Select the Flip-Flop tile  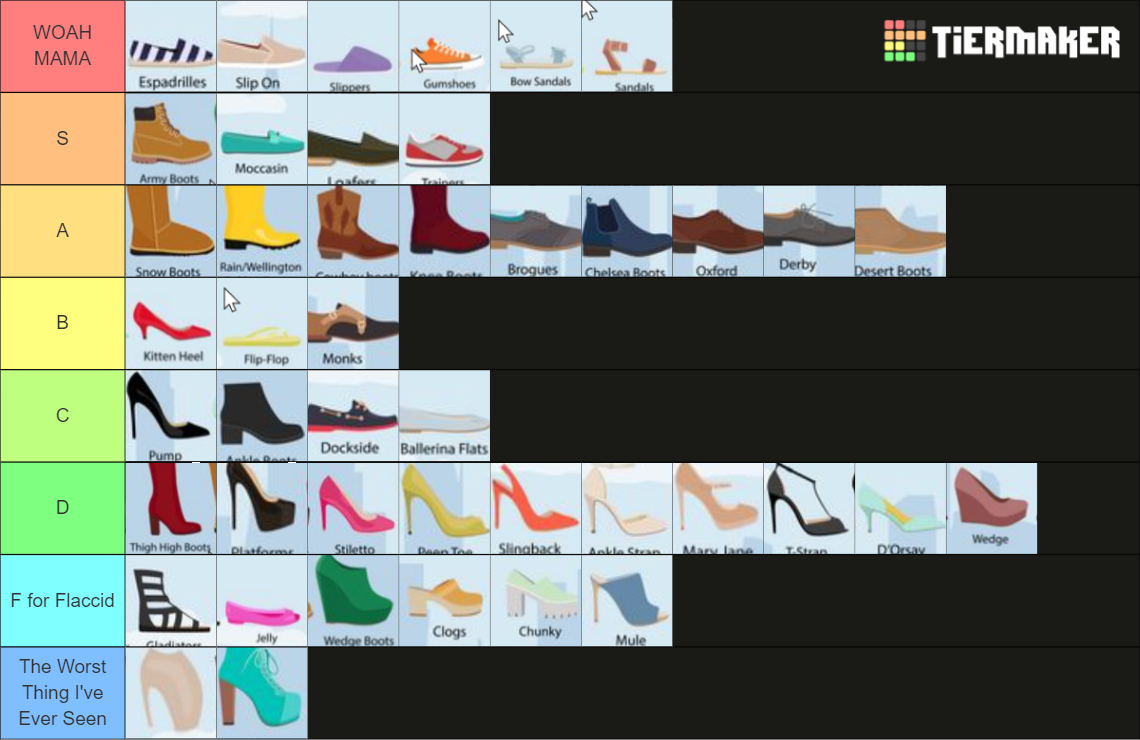[261, 323]
